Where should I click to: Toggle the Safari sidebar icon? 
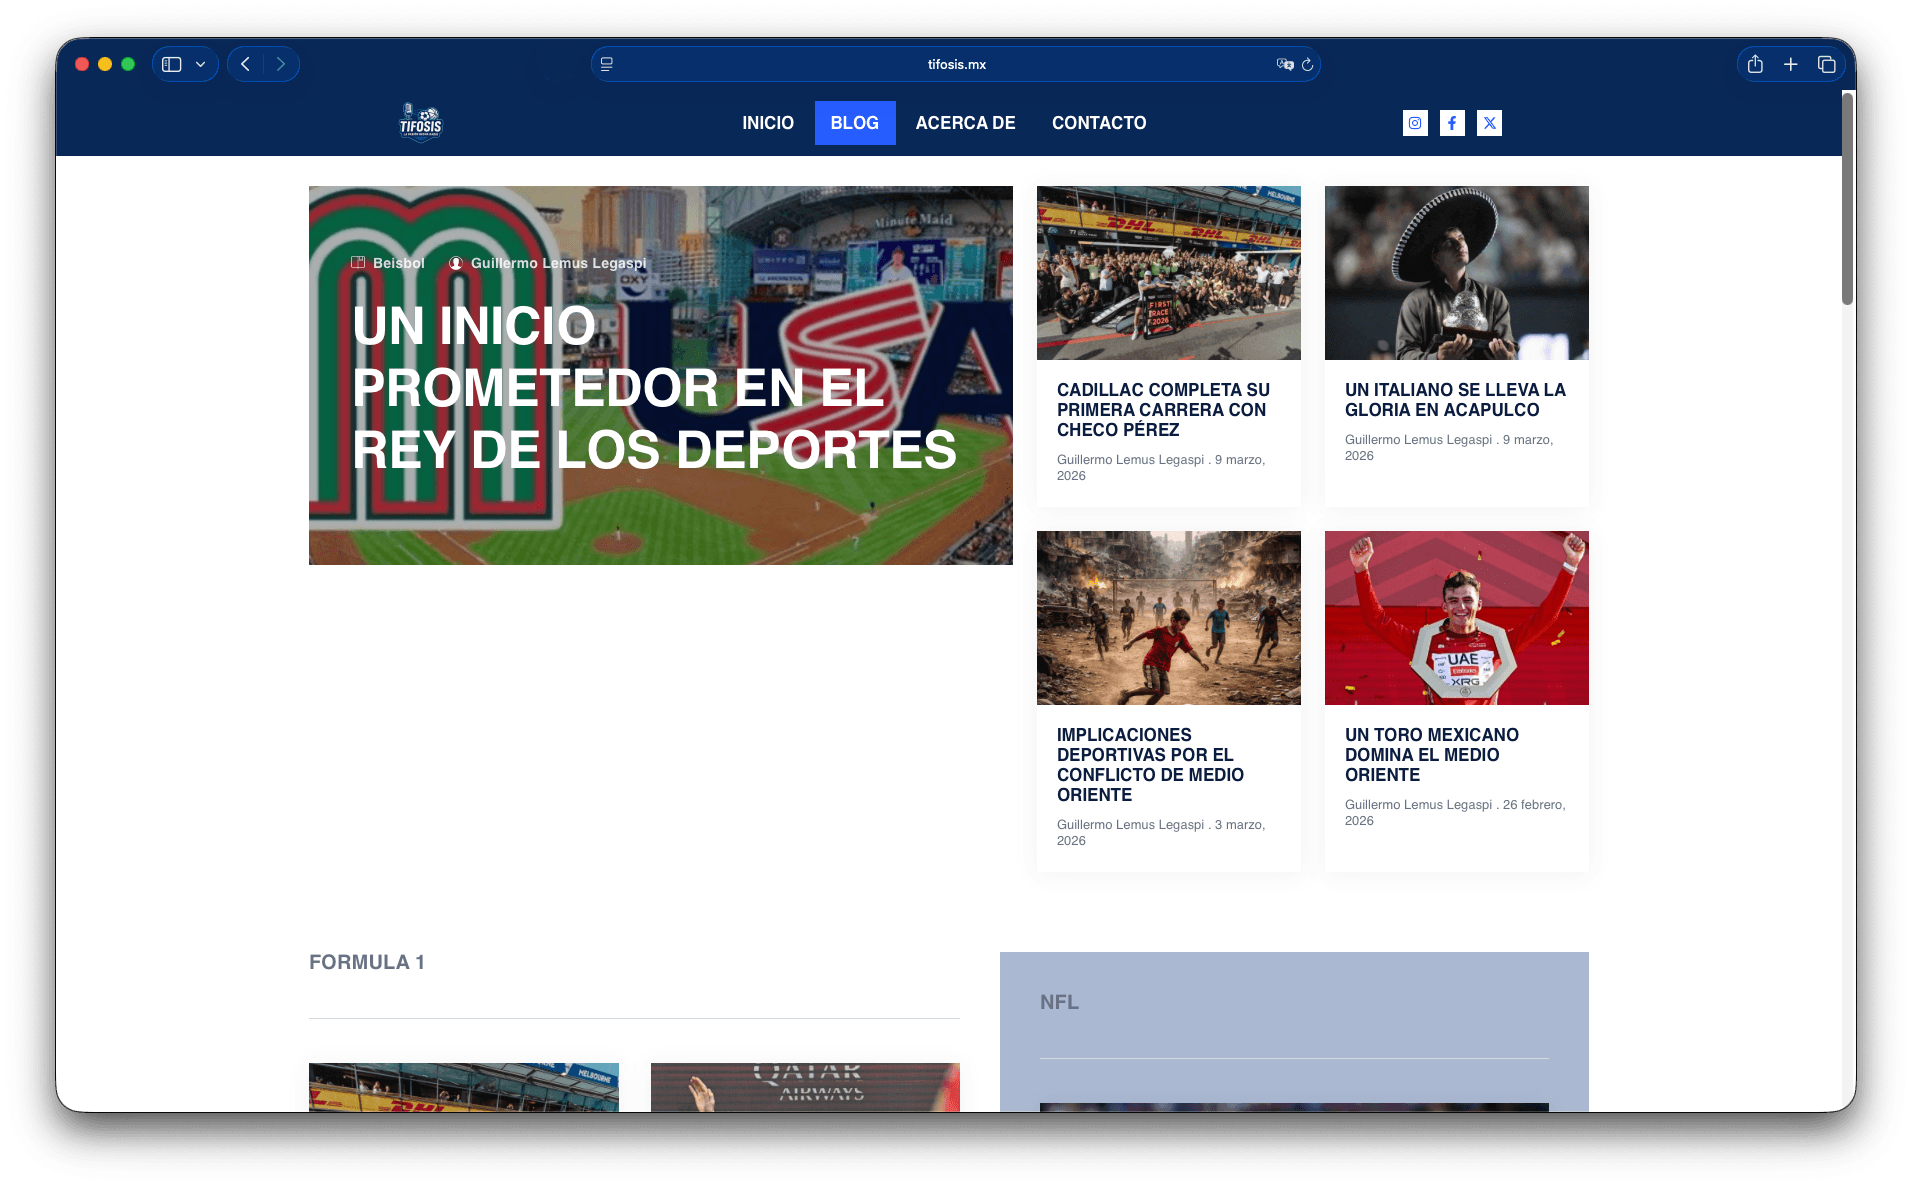coord(172,64)
